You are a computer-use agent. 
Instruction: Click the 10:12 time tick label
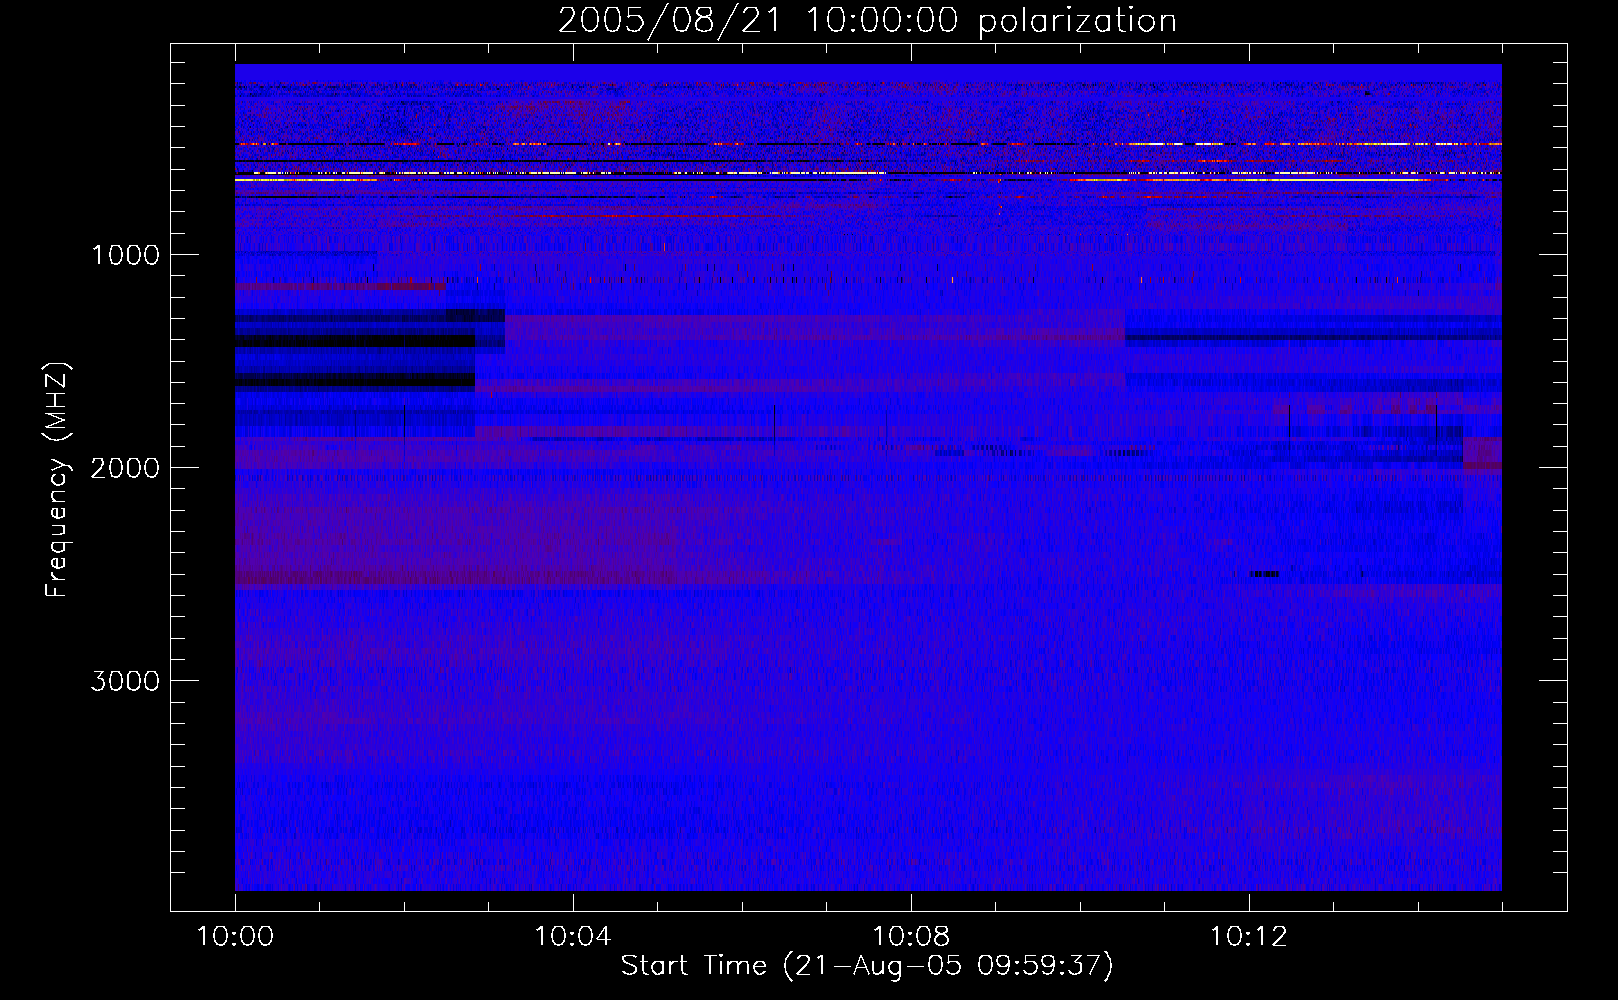click(x=1249, y=937)
